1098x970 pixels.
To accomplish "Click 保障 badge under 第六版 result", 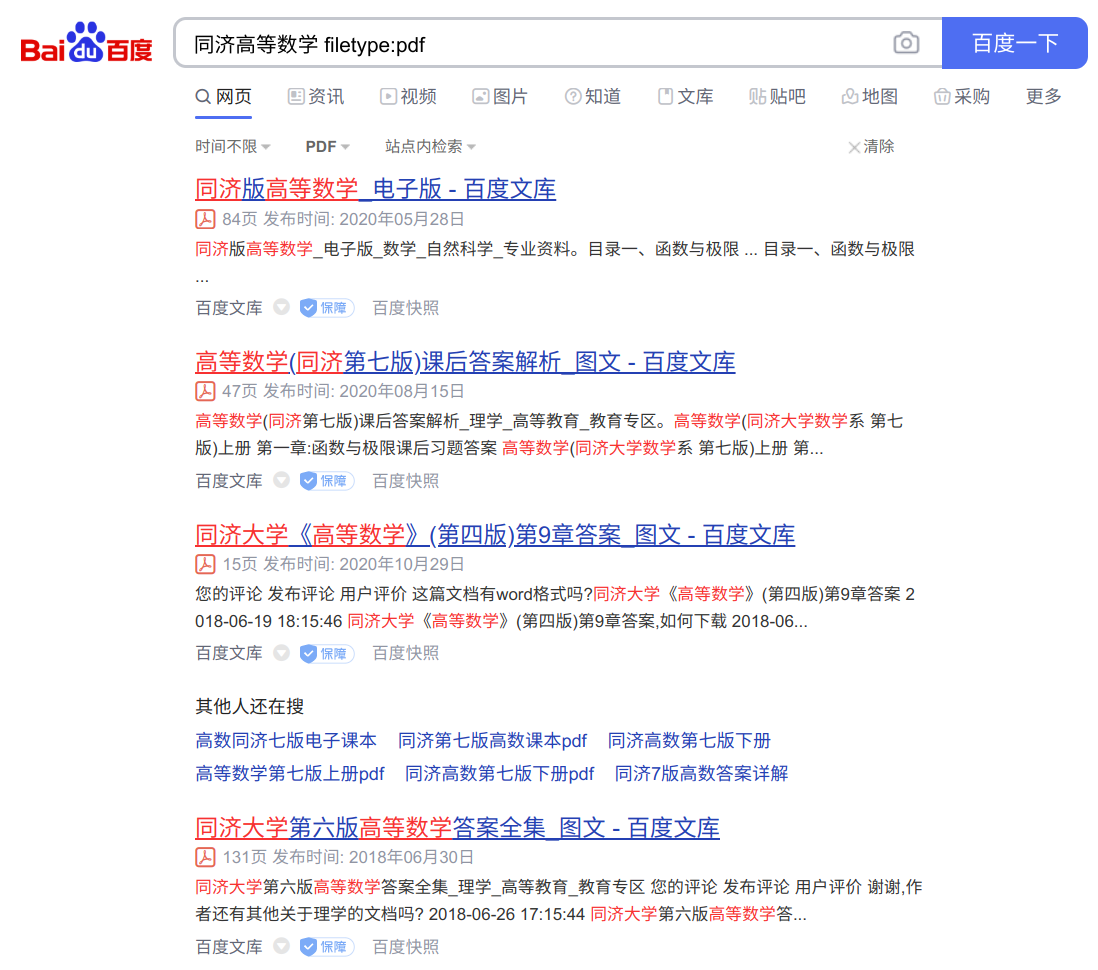I will (x=327, y=947).
